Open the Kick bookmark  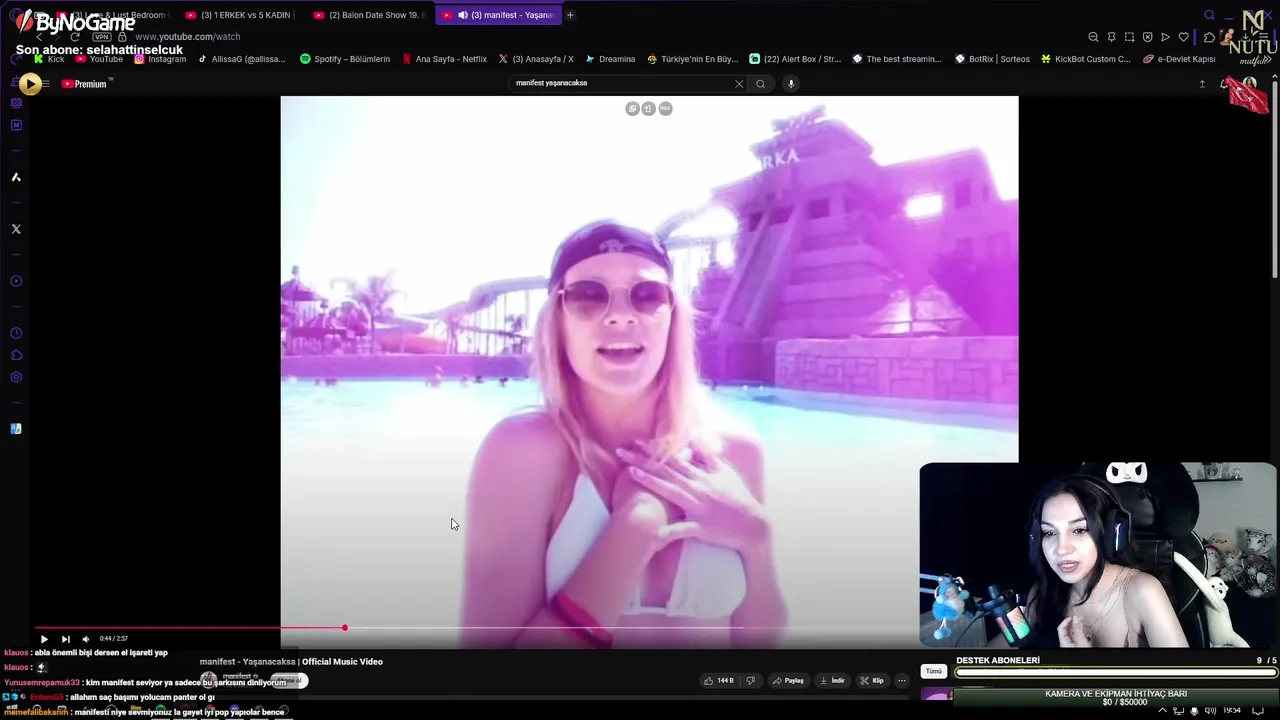coord(49,59)
